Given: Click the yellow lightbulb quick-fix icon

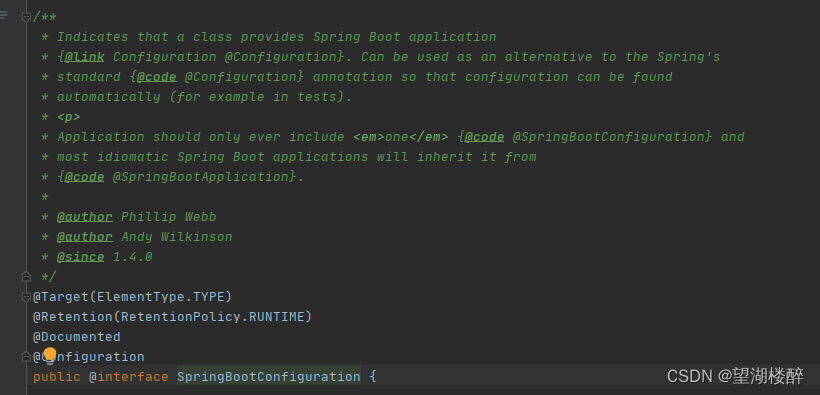Looking at the screenshot, I should [x=50, y=356].
